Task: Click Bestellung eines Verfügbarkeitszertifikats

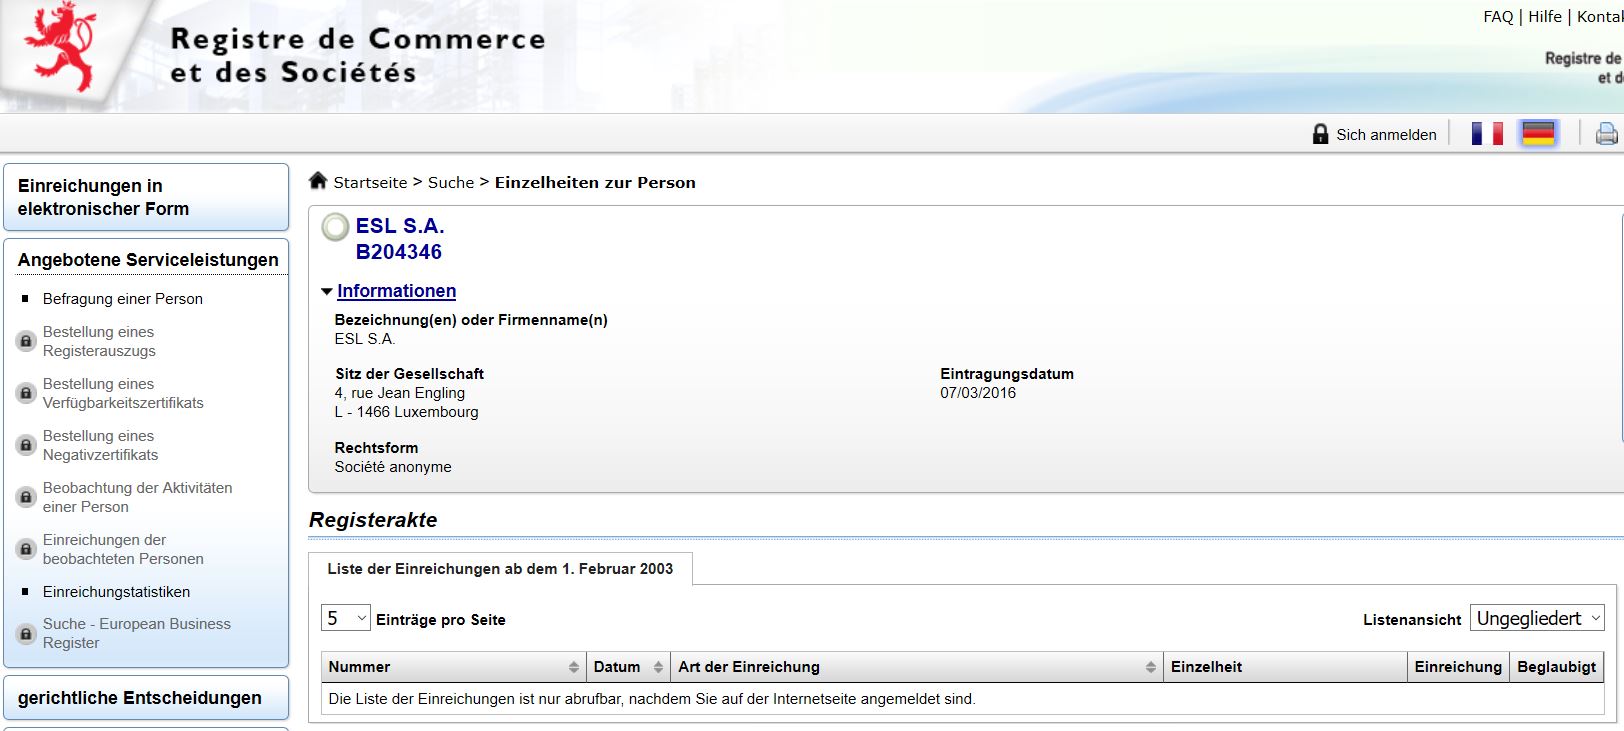Action: 123,393
